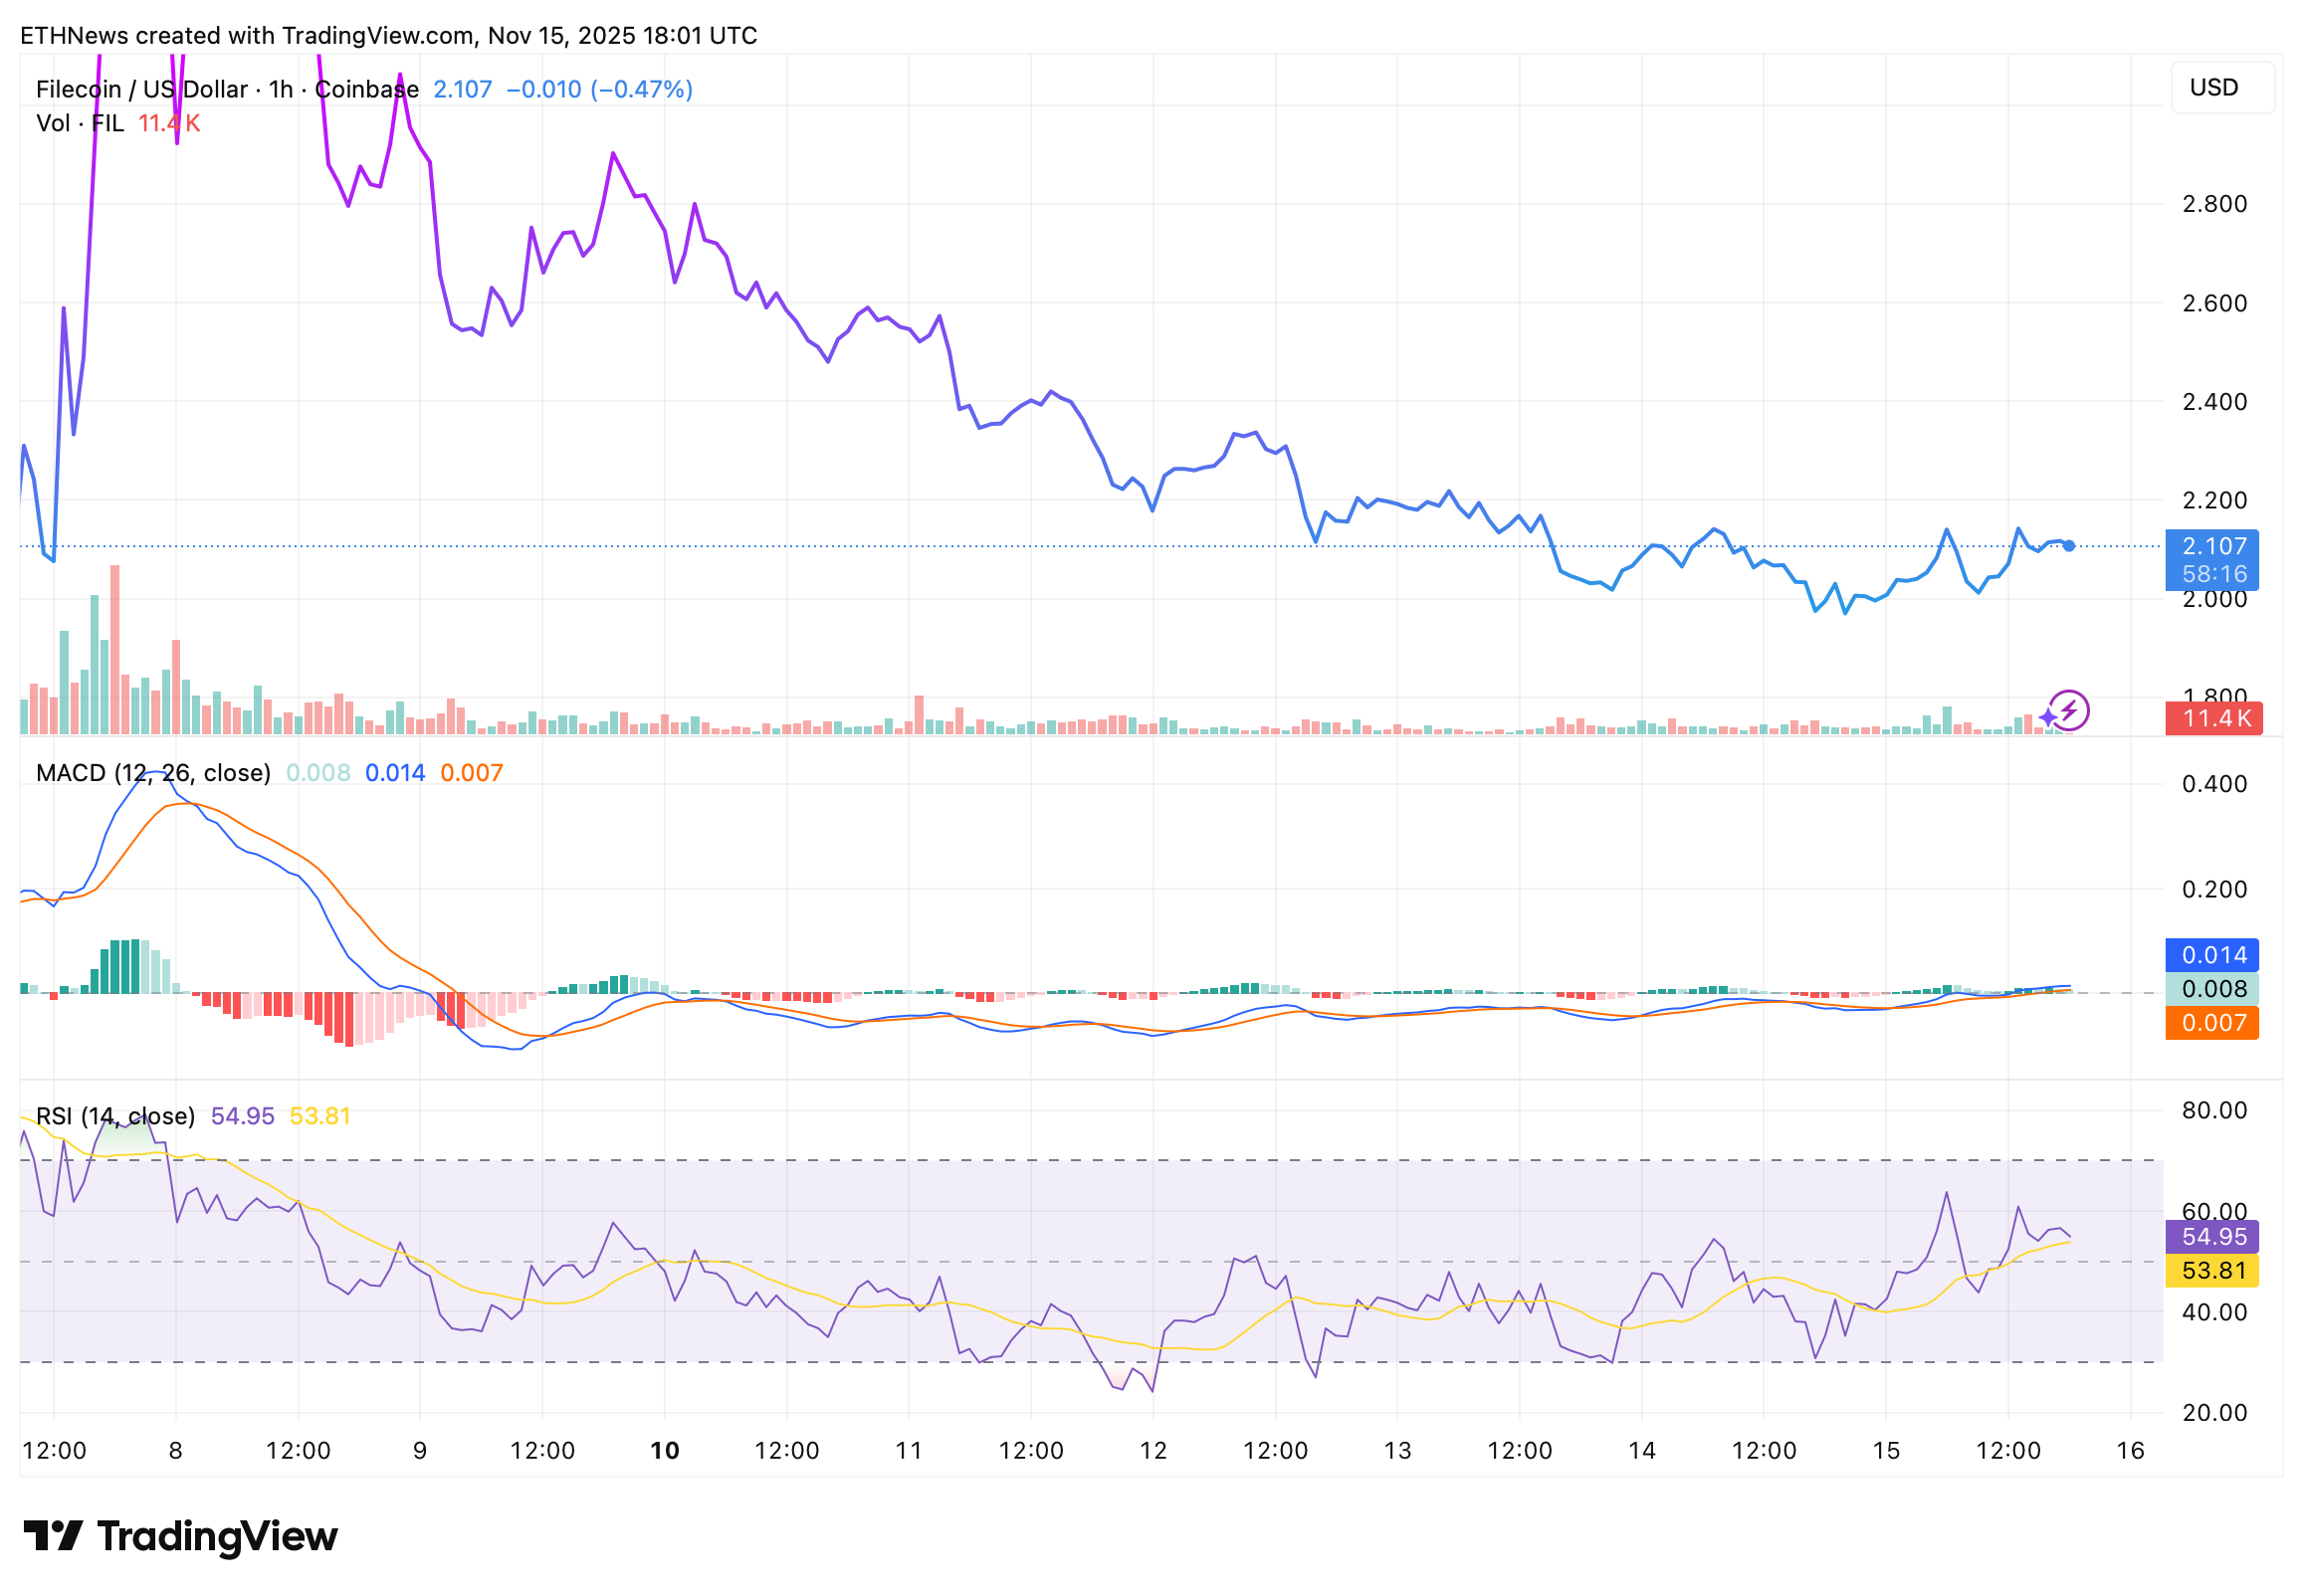Click the blue 0.014 MACD value tag
Screen dimensions: 2303x1596
point(2211,955)
